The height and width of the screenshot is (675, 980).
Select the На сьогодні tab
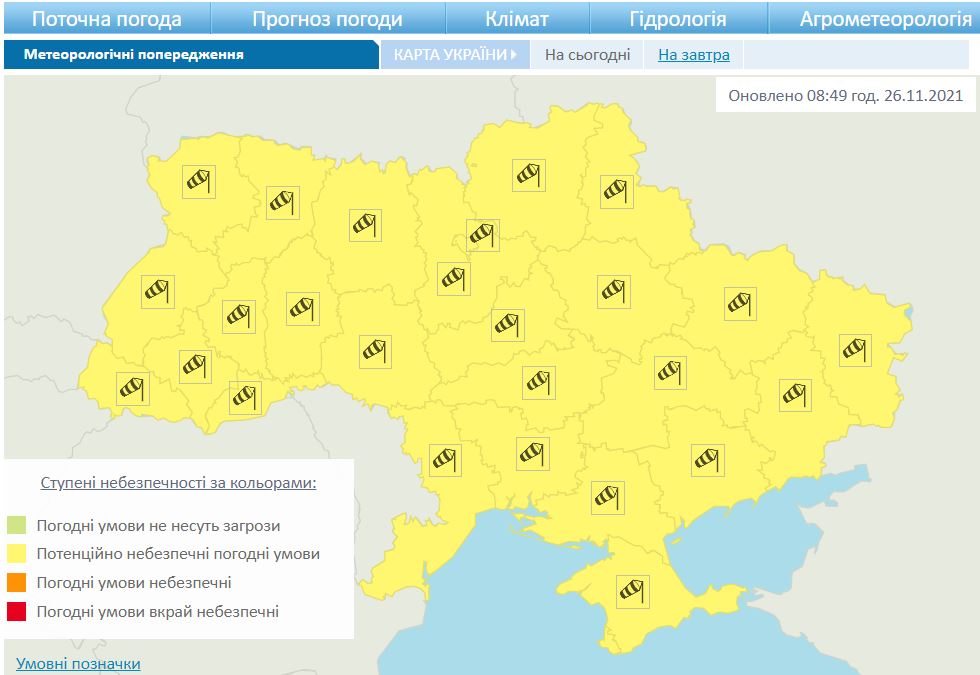click(587, 55)
